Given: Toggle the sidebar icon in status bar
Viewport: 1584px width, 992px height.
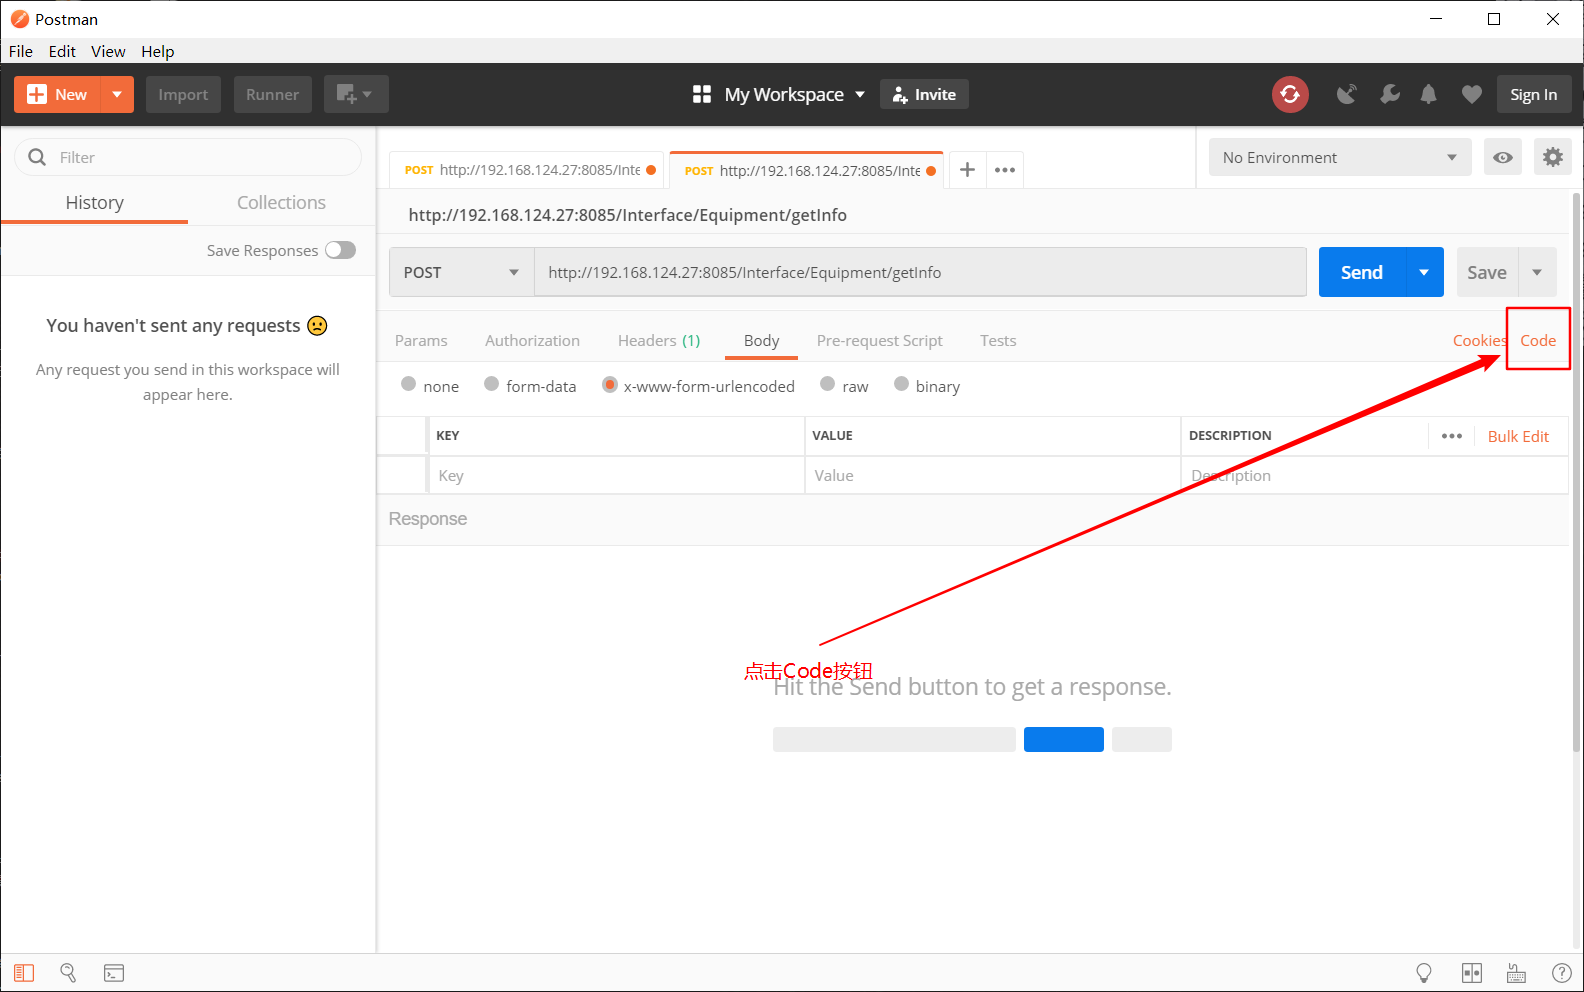Looking at the screenshot, I should 24,973.
